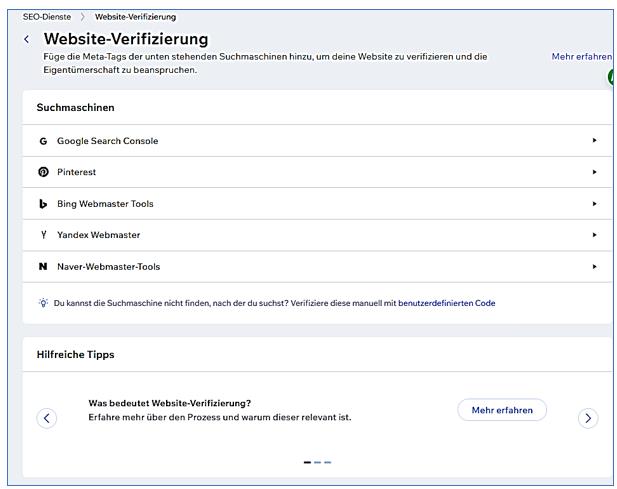The image size is (617, 489).
Task: Go back using the arrow beside Website-Verifizierung
Action: (26, 39)
